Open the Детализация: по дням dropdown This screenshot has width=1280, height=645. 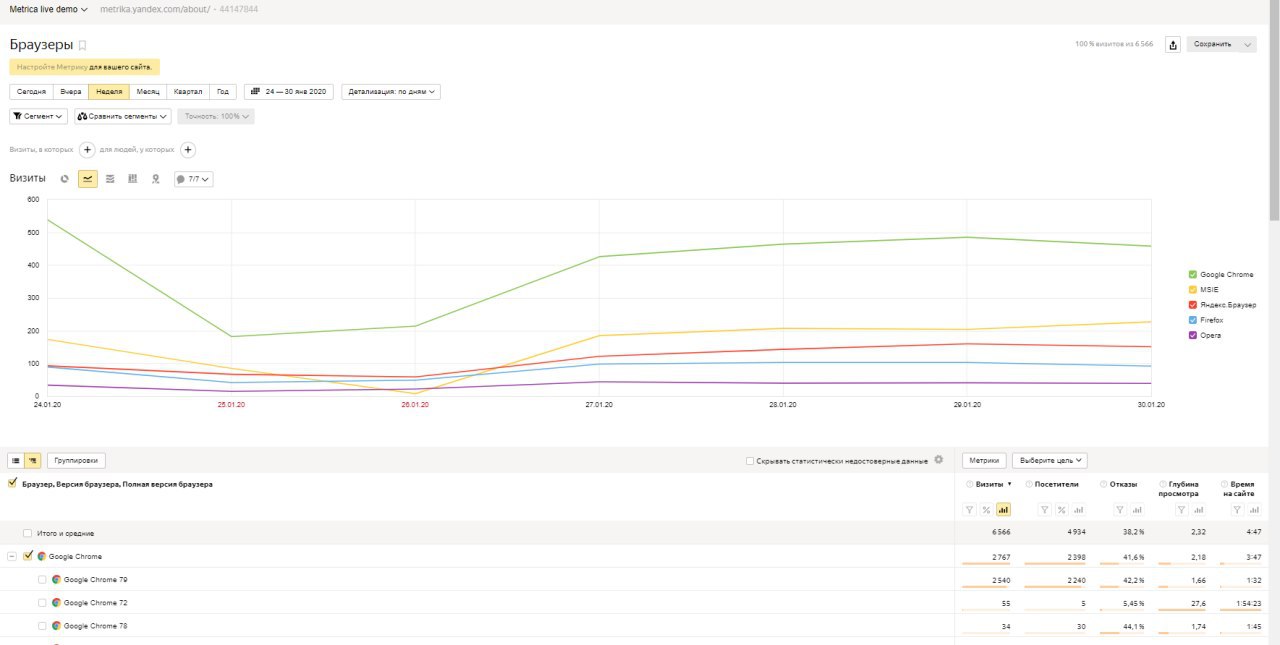[x=391, y=91]
